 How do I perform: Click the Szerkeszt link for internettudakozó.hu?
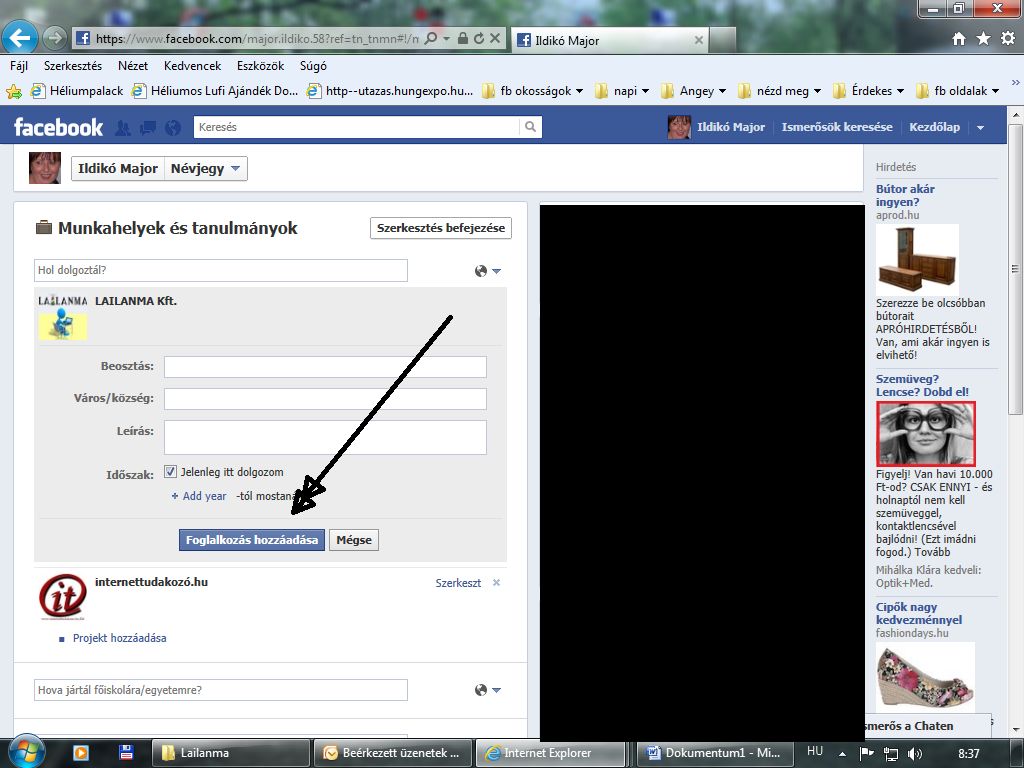click(458, 583)
